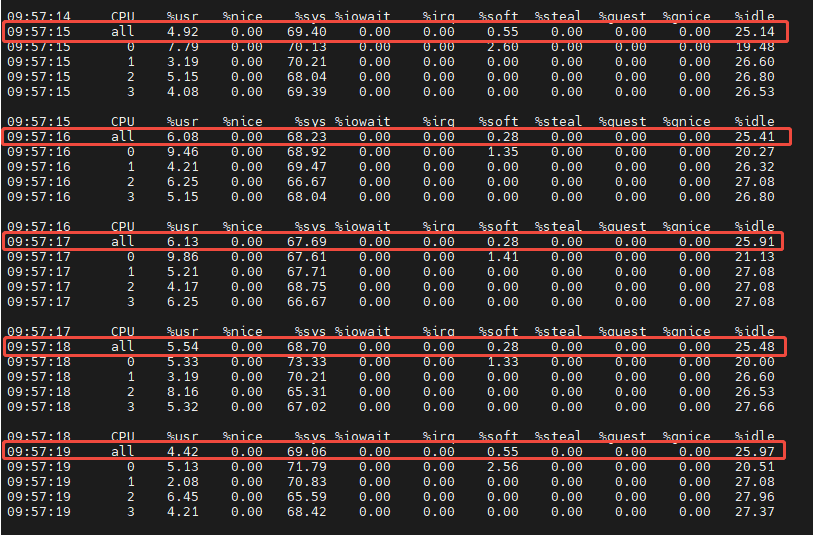Click the 69.40 %sys value at 09:57:15

pos(306,32)
